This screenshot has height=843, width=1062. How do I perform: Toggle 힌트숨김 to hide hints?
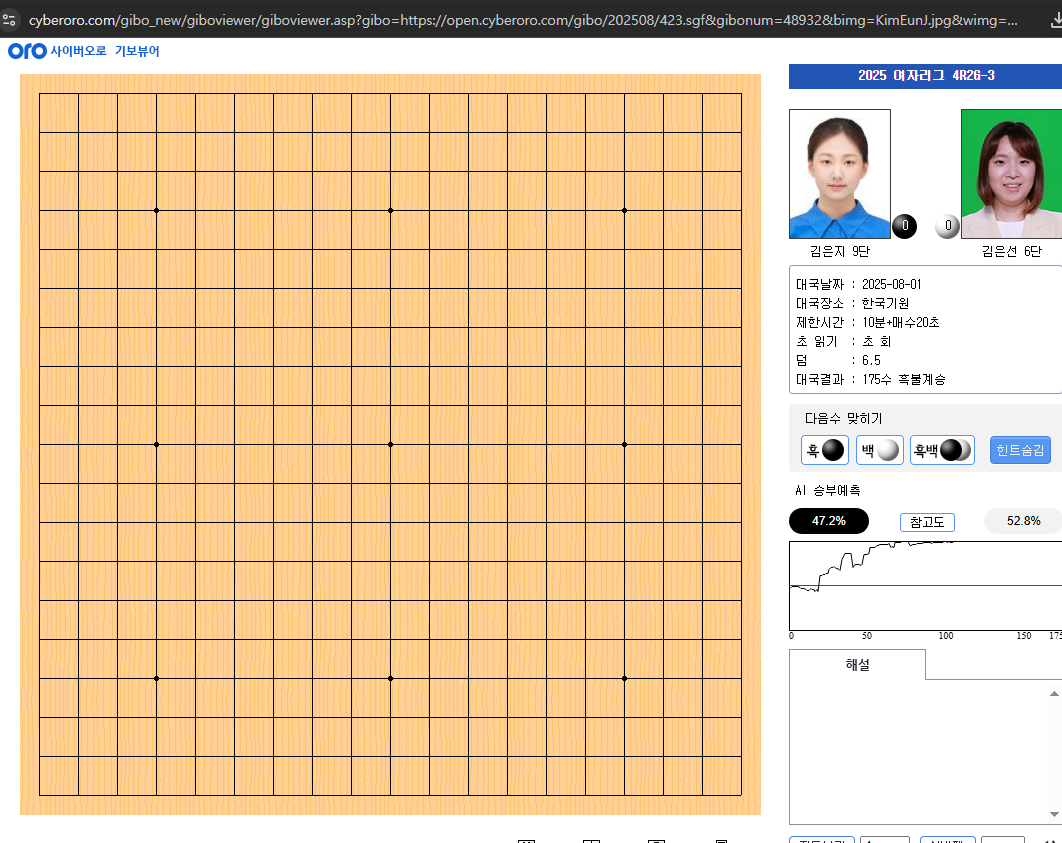pos(1019,450)
